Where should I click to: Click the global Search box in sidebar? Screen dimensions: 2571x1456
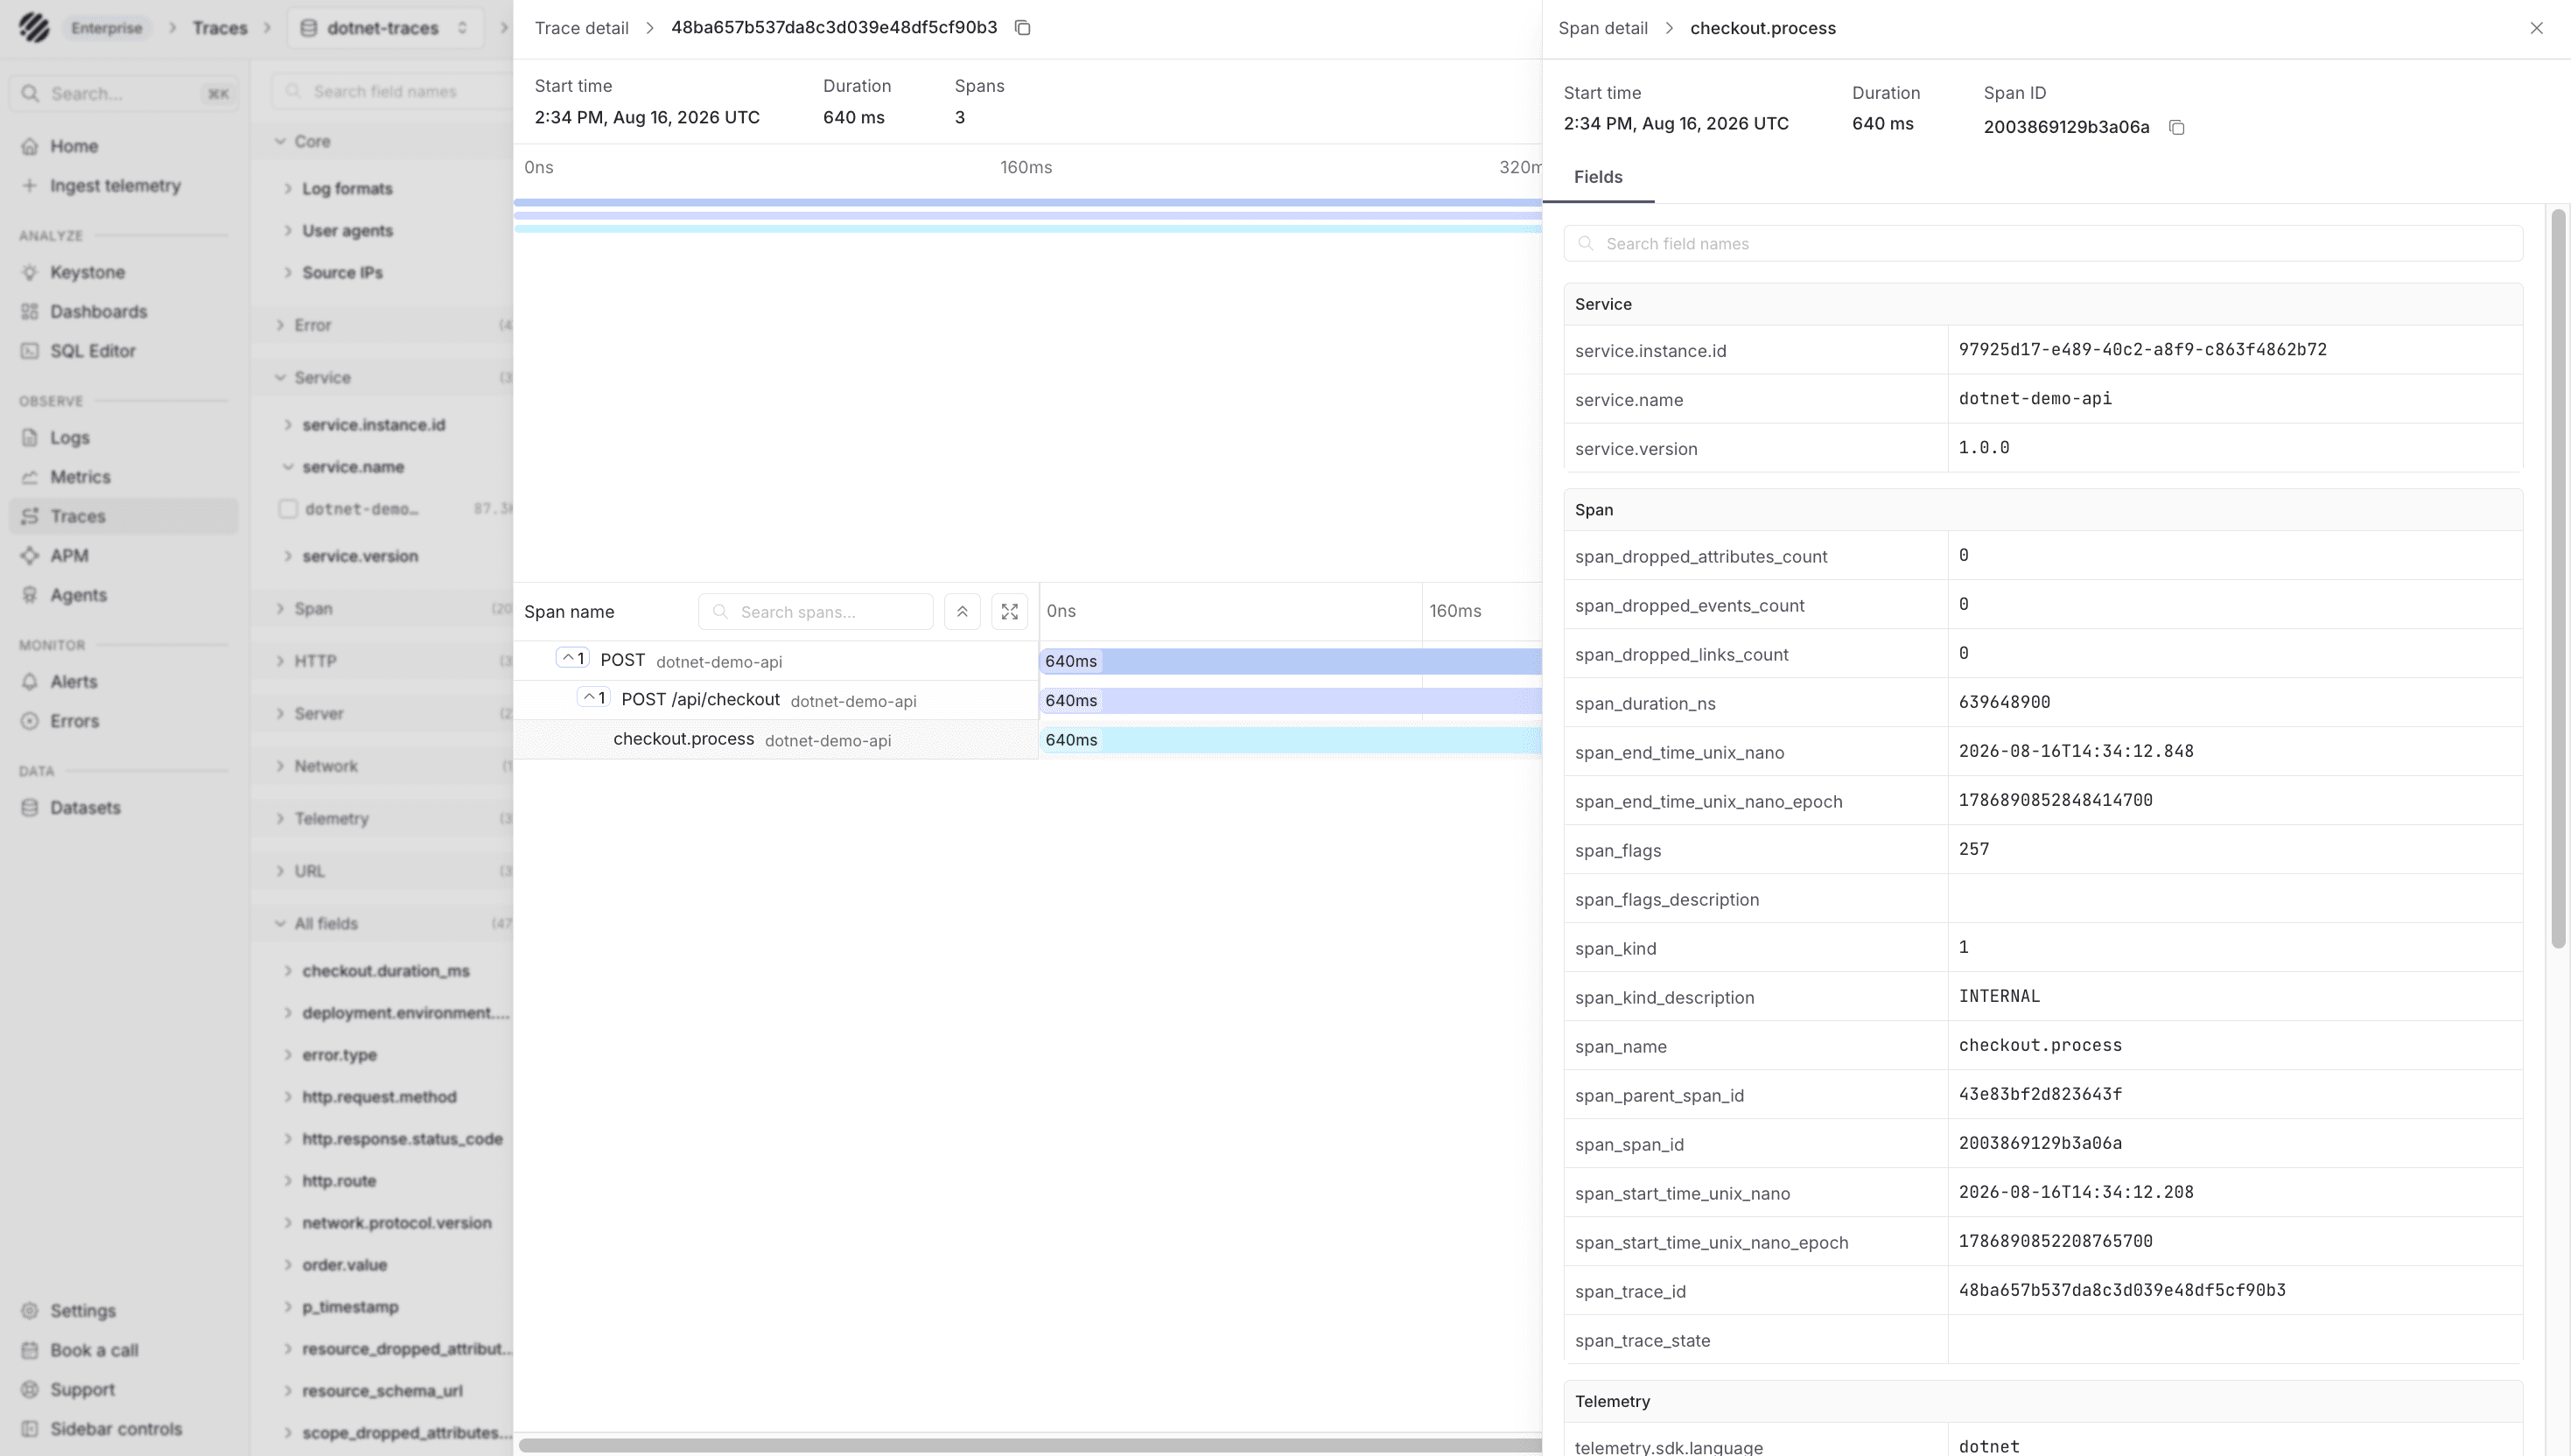124,94
